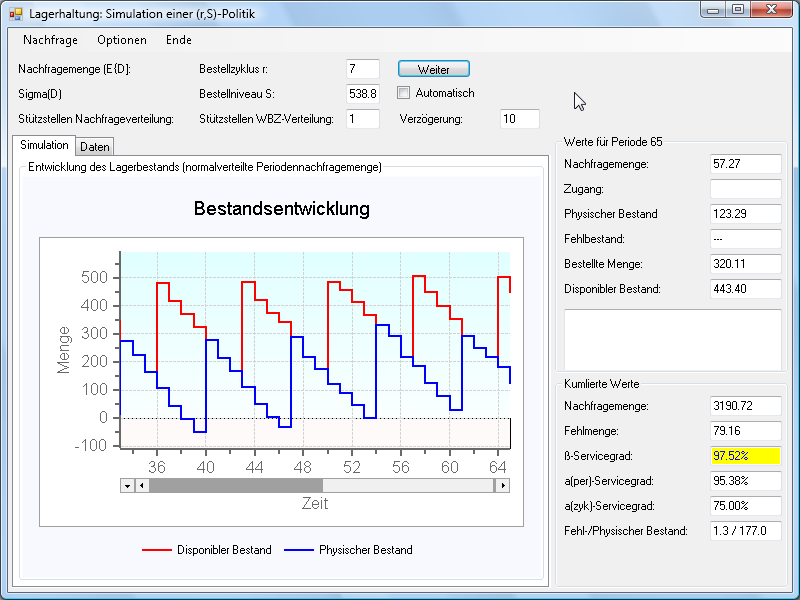The height and width of the screenshot is (600, 800).
Task: Click the Ende menu item
Action: (x=179, y=40)
